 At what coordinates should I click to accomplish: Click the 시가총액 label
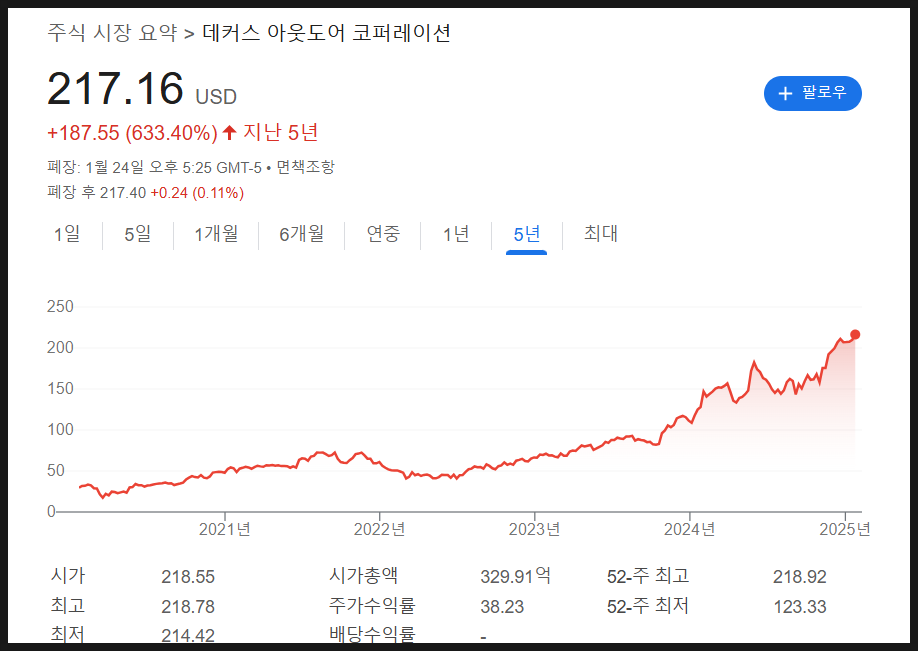point(363,575)
